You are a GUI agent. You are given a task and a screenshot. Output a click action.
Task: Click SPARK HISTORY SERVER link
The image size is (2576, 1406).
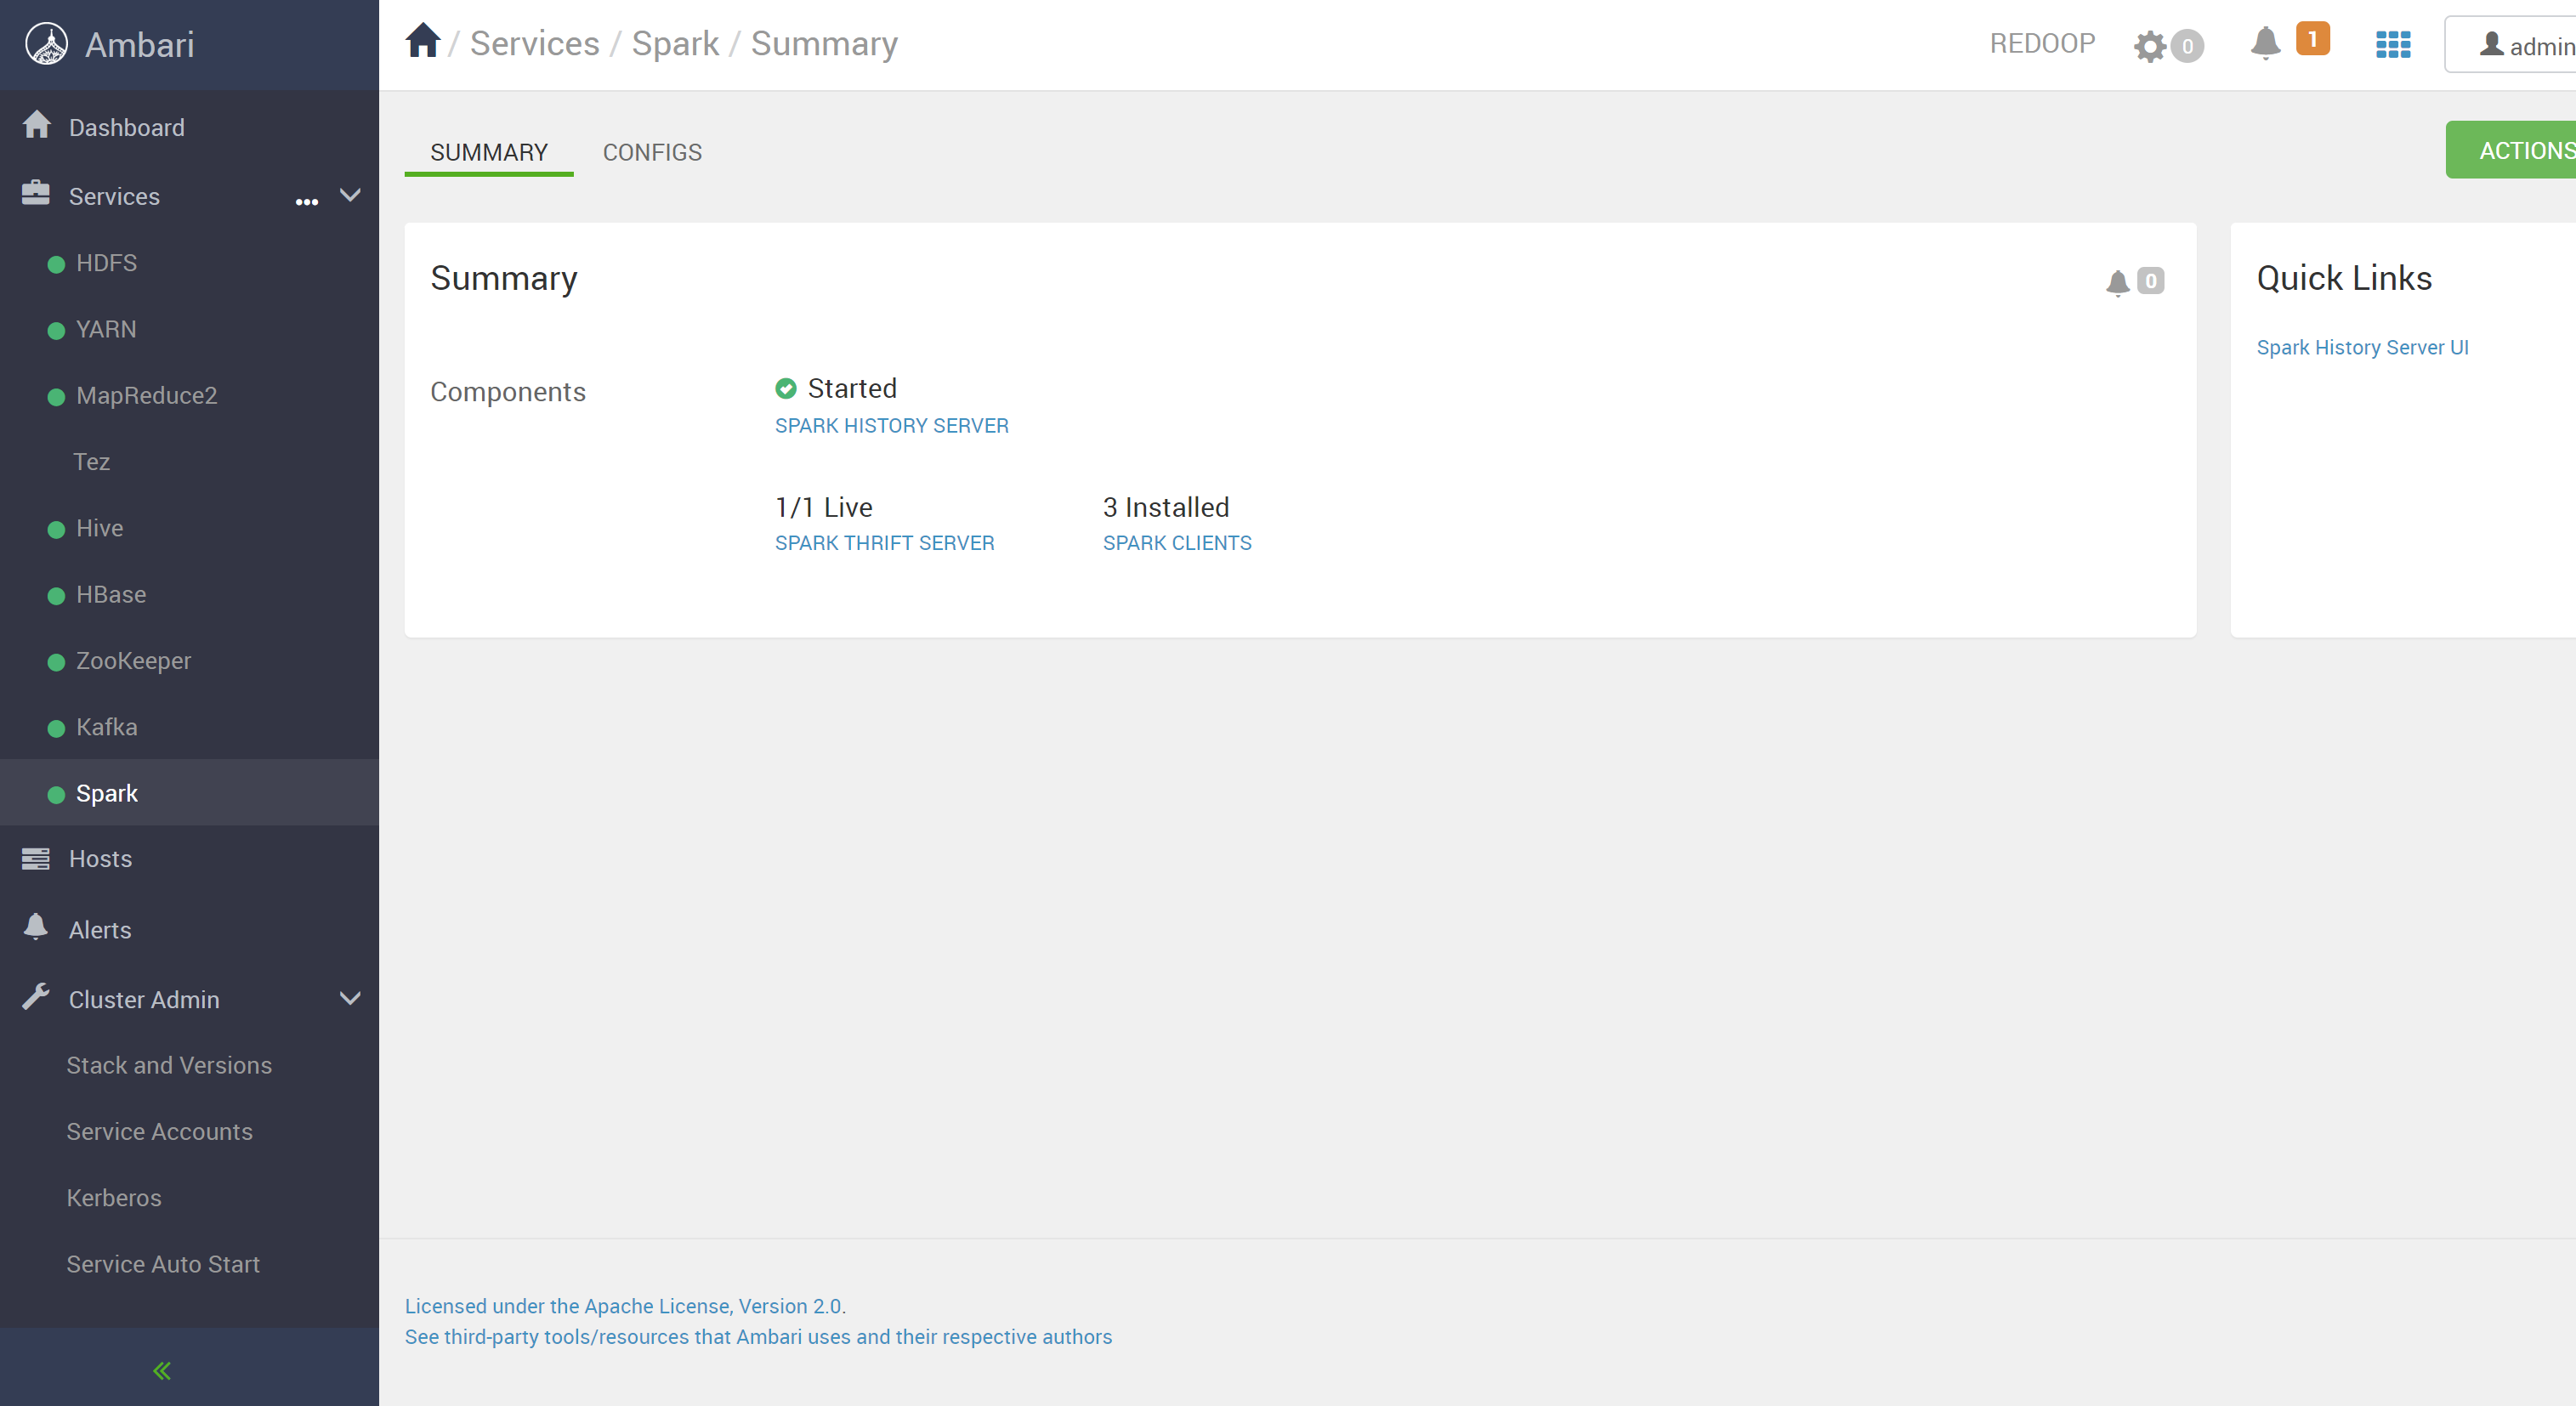click(x=892, y=426)
